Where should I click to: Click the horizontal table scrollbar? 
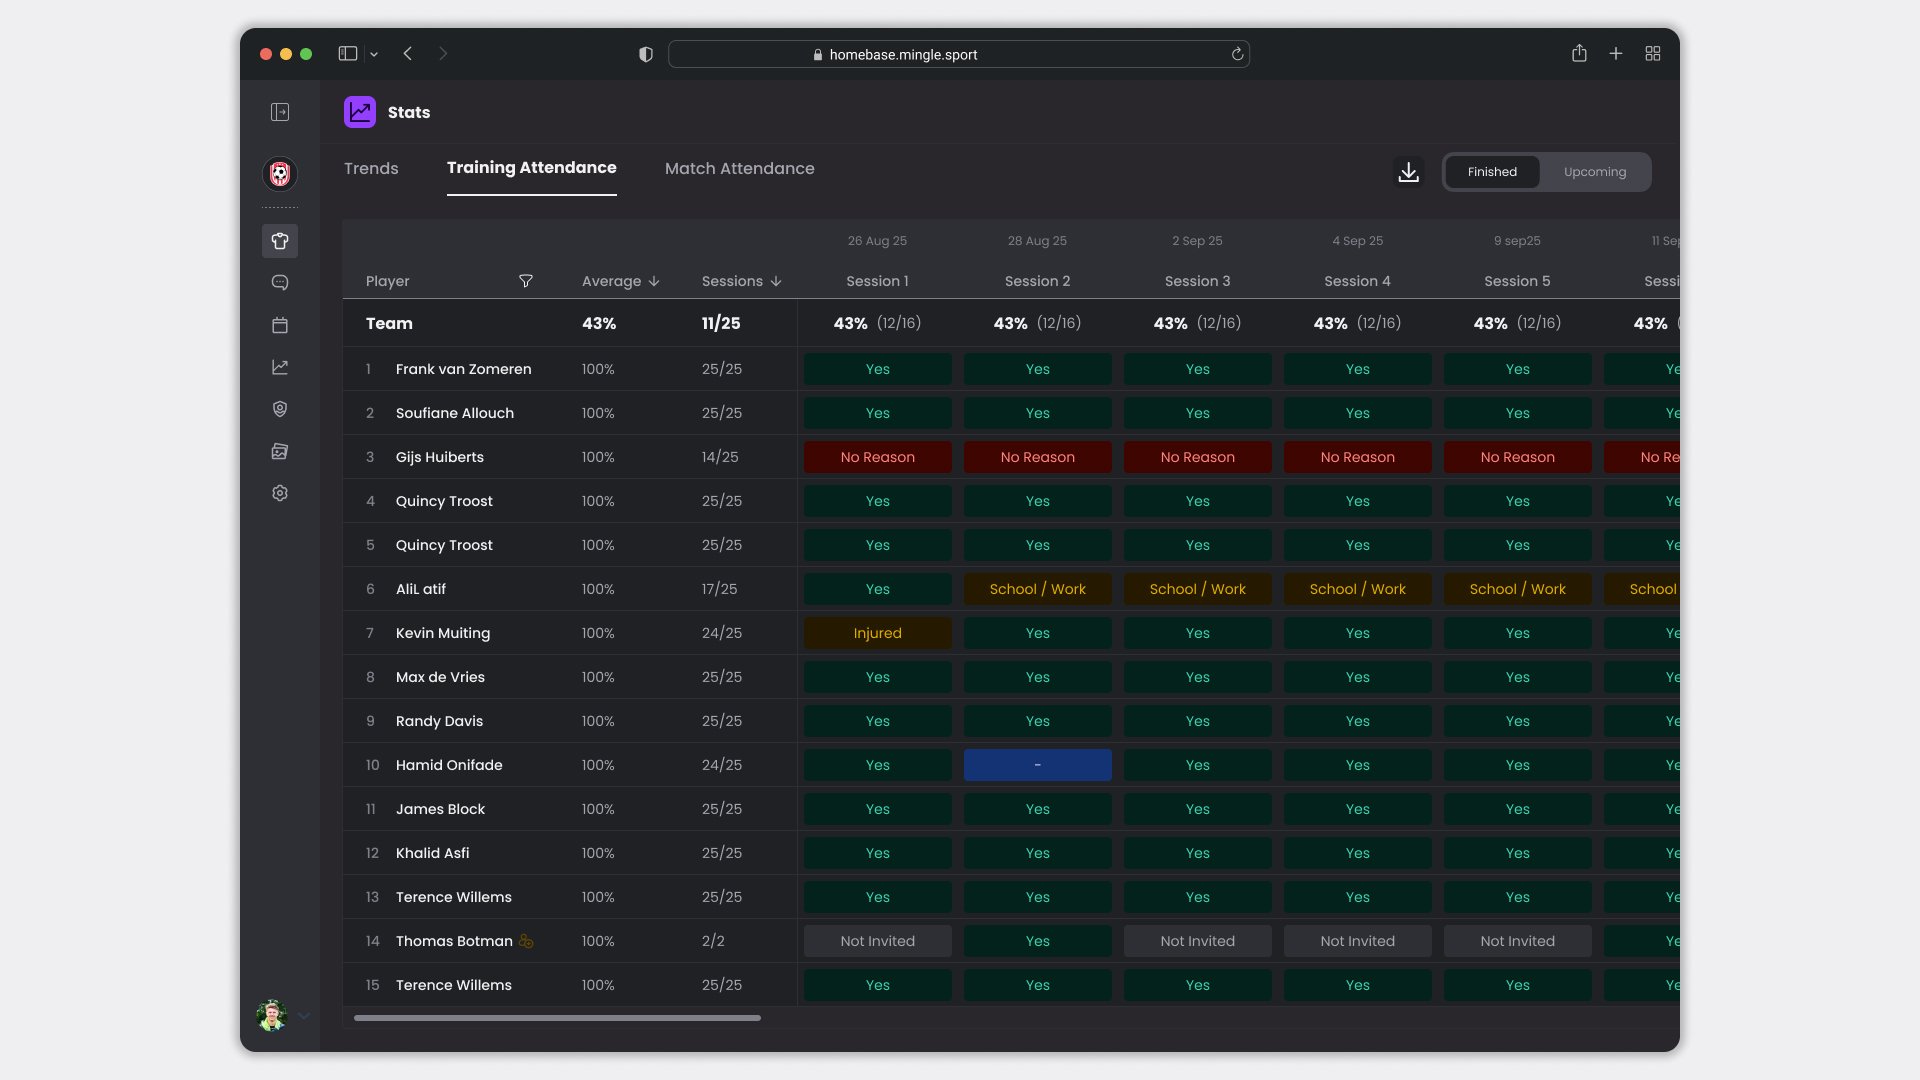[x=557, y=1018]
